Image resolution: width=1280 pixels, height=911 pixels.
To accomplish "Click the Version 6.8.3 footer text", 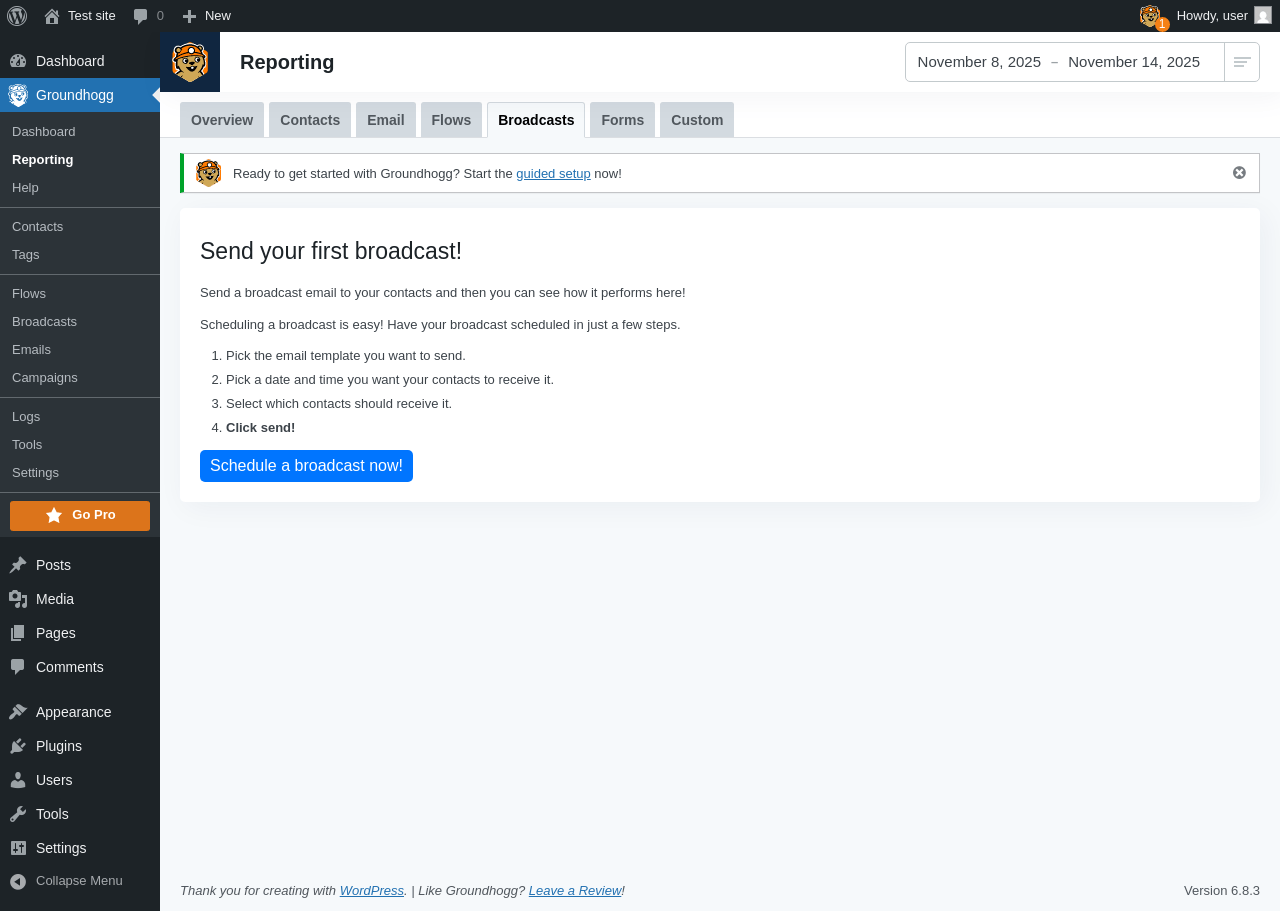I will pyautogui.click(x=1222, y=890).
